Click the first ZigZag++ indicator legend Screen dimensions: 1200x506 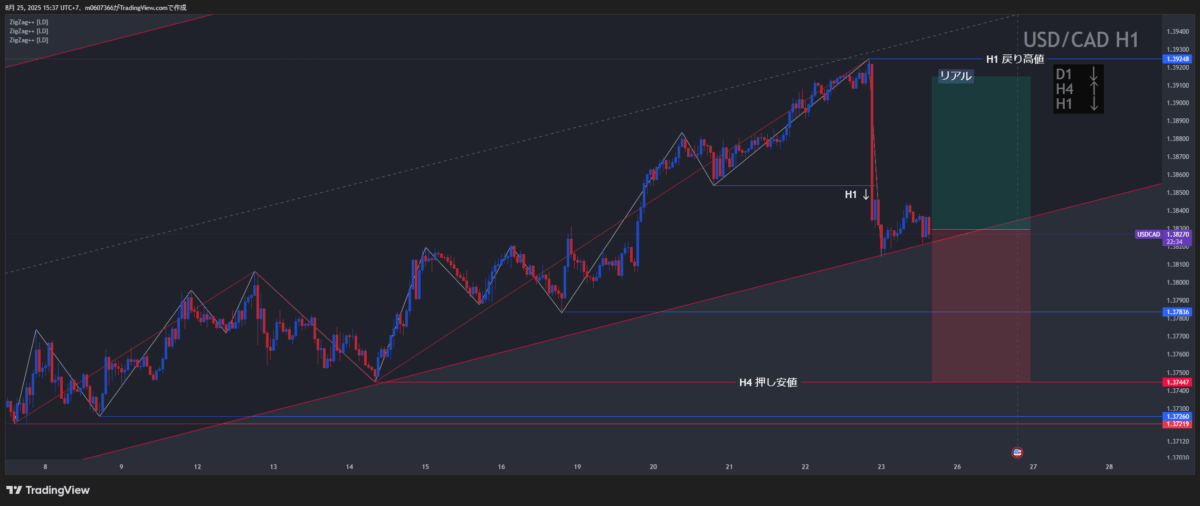pos(29,20)
